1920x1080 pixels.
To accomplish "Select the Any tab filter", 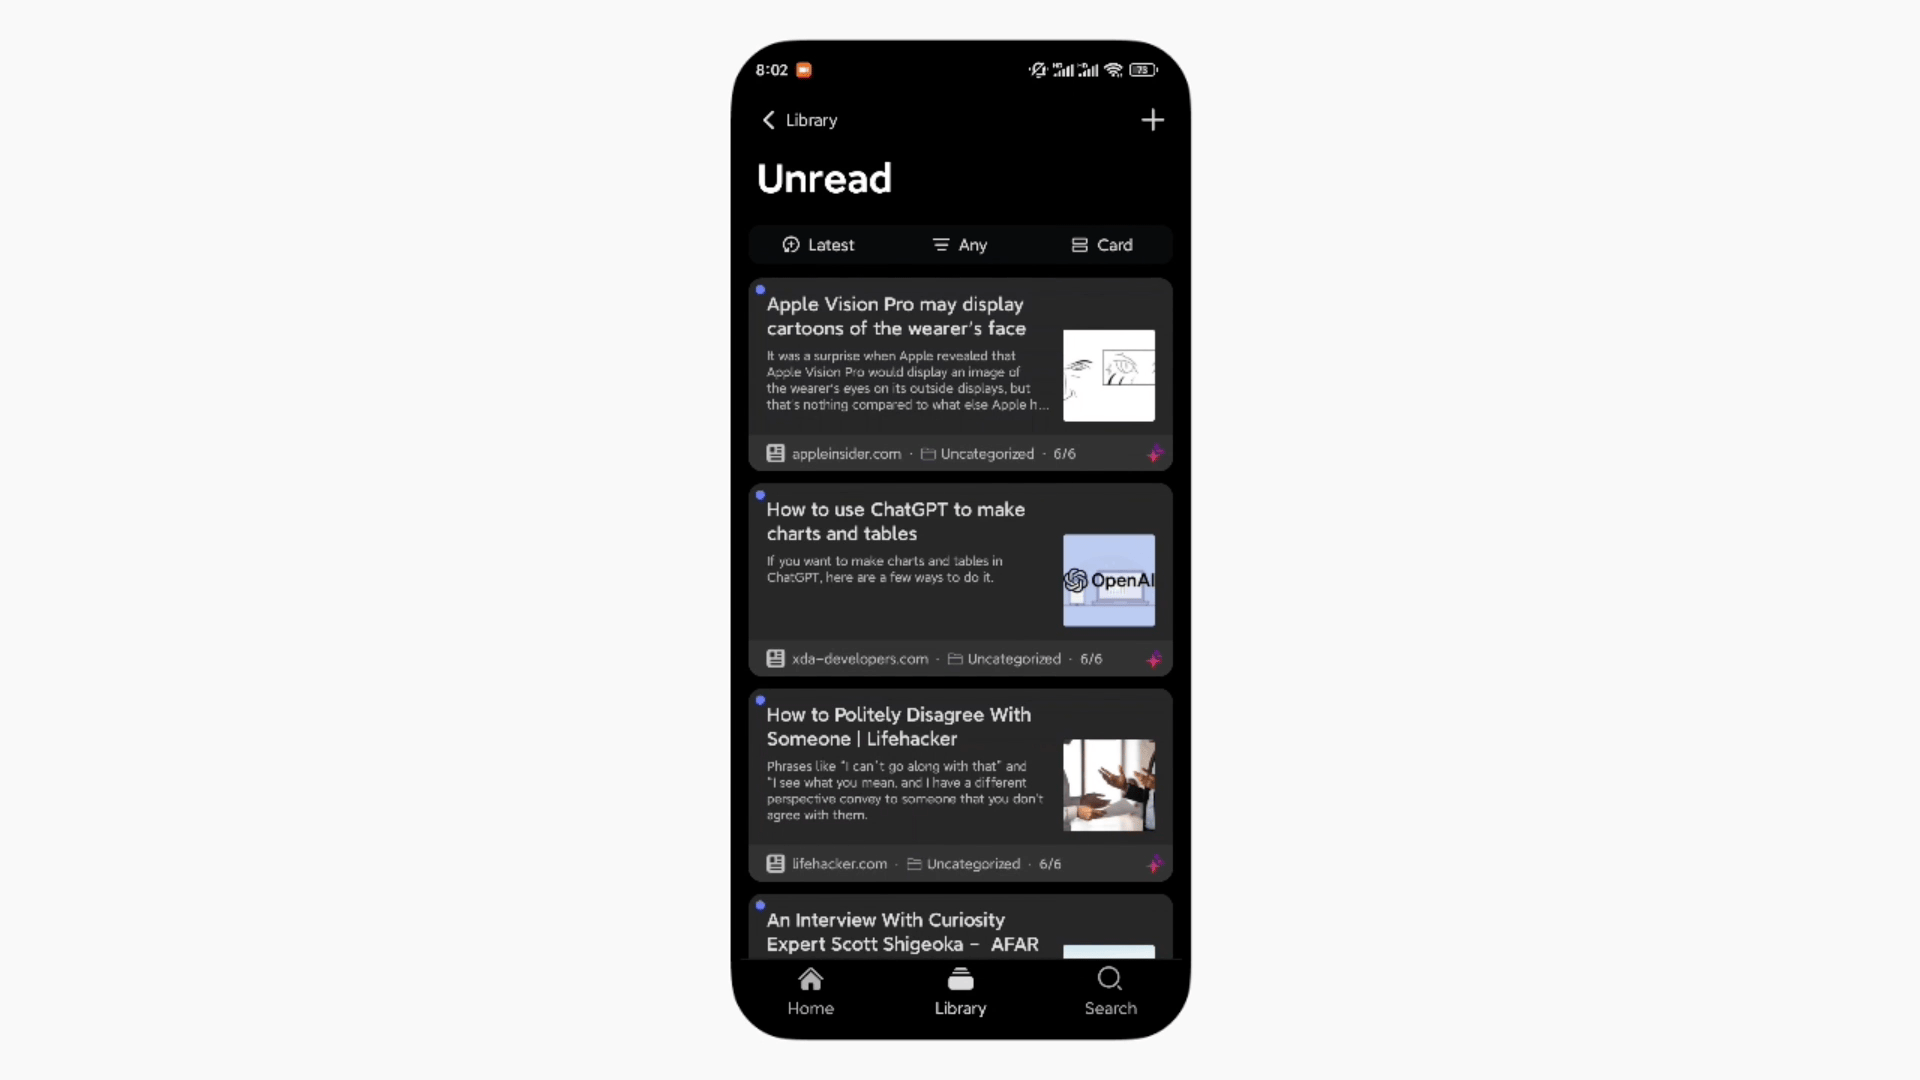I will point(959,244).
